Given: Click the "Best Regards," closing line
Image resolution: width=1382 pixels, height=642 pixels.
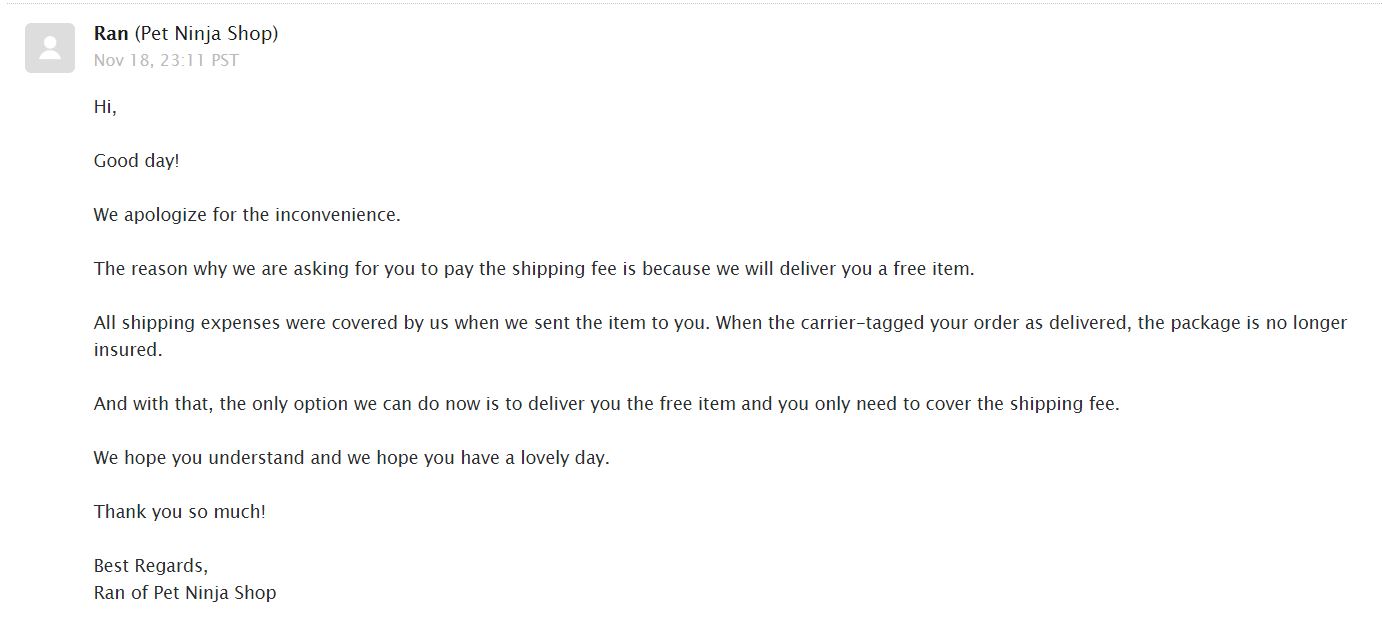Looking at the screenshot, I should point(151,566).
